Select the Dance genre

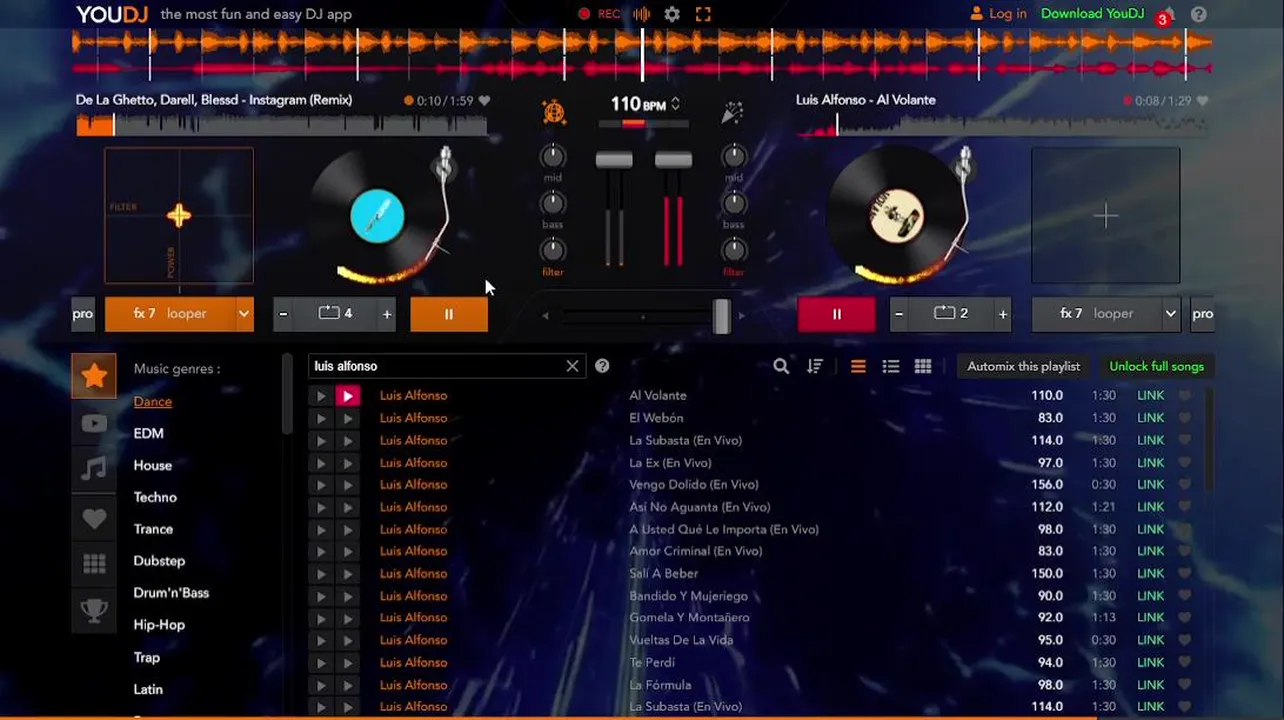coord(153,402)
